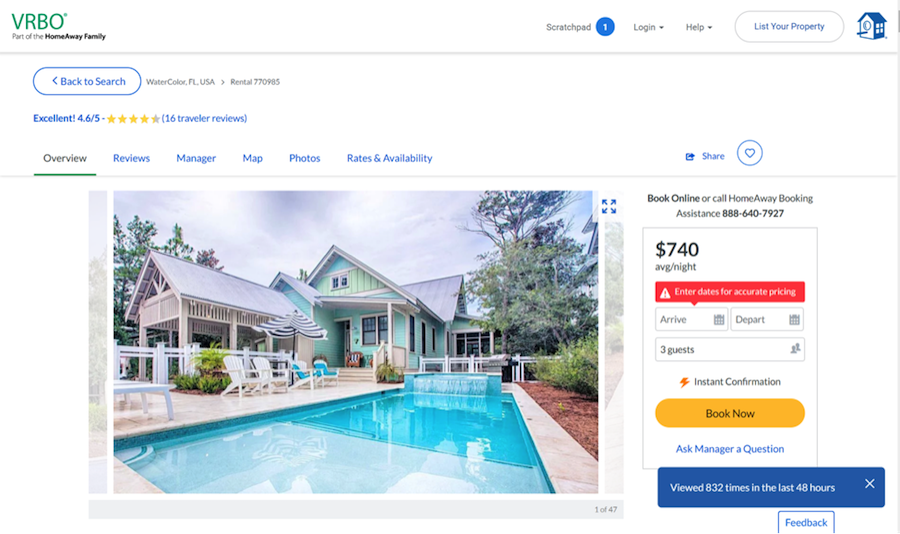Expand the Help dropdown
The height and width of the screenshot is (534, 900).
click(699, 27)
